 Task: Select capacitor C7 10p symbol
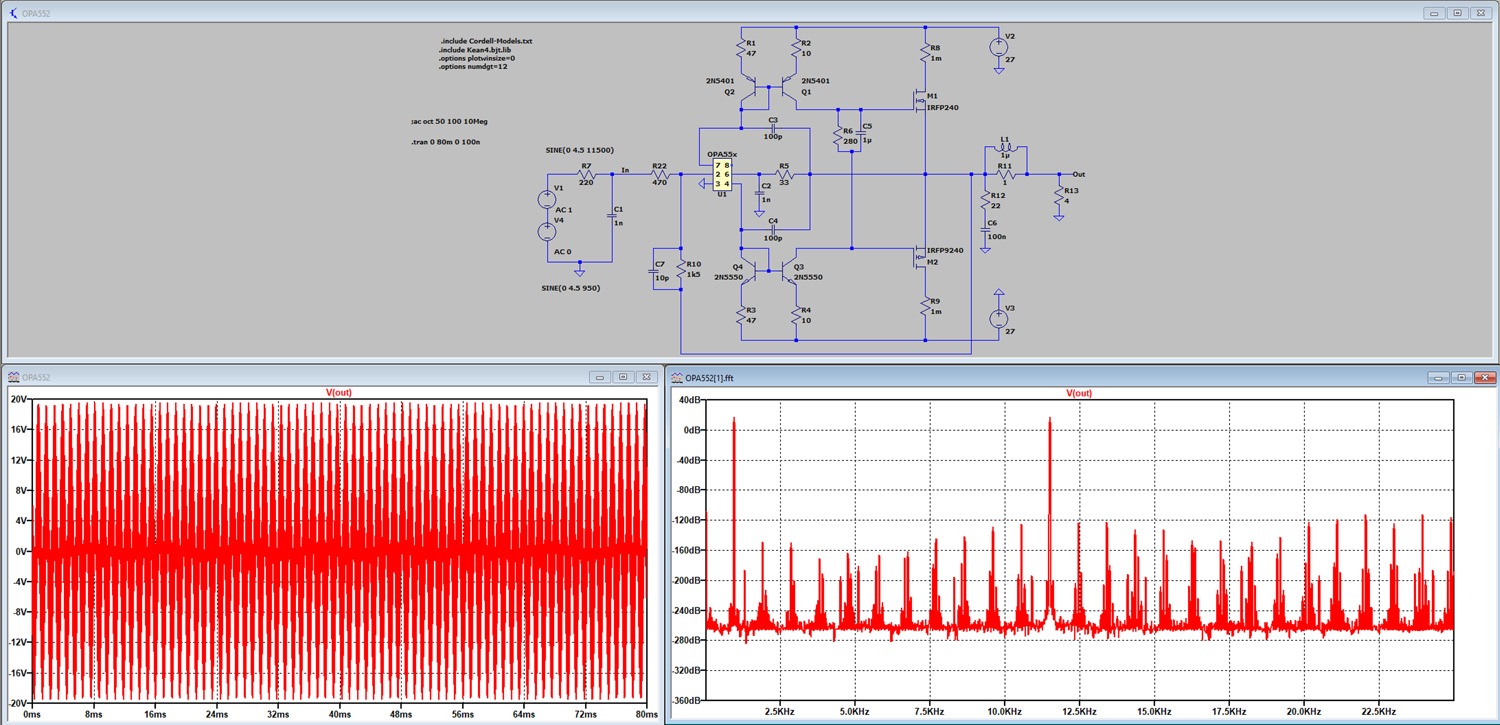(653, 270)
